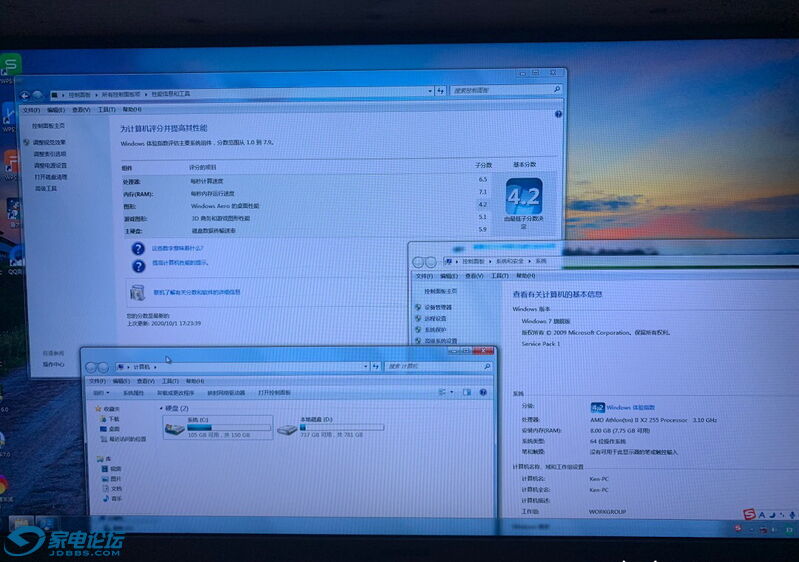Viewport: 799px width, 562px height.
Task: Click 卸载或更改程序 in 计算机 toolbar
Action: pos(175,393)
